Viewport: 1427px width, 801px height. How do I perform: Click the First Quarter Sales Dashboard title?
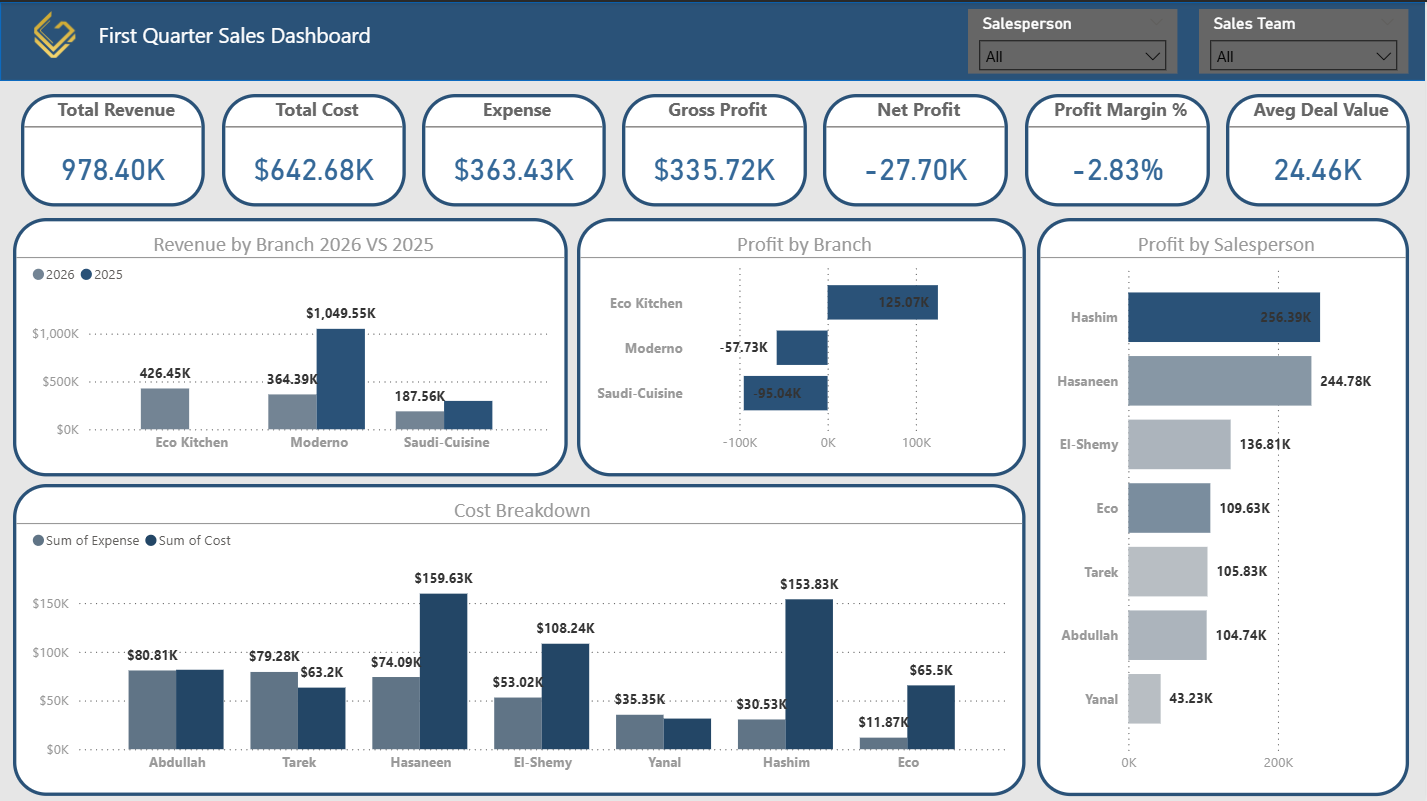point(235,35)
